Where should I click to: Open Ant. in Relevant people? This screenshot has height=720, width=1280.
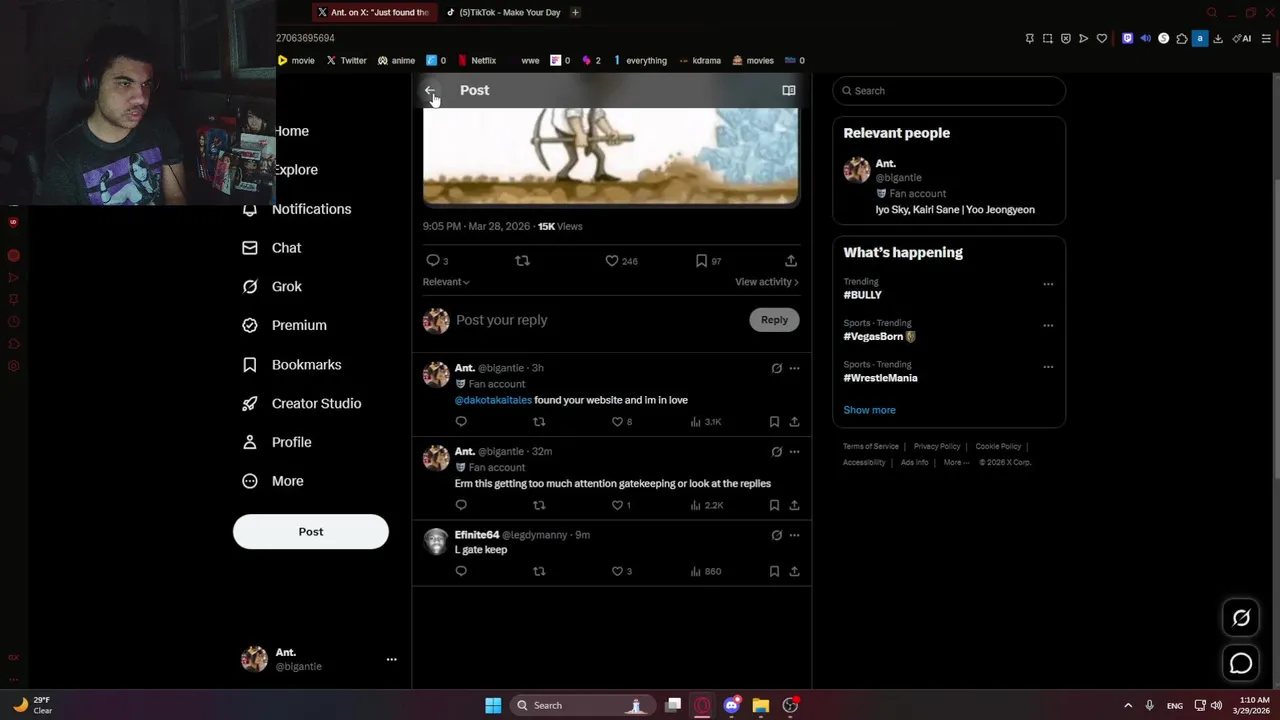[886, 163]
